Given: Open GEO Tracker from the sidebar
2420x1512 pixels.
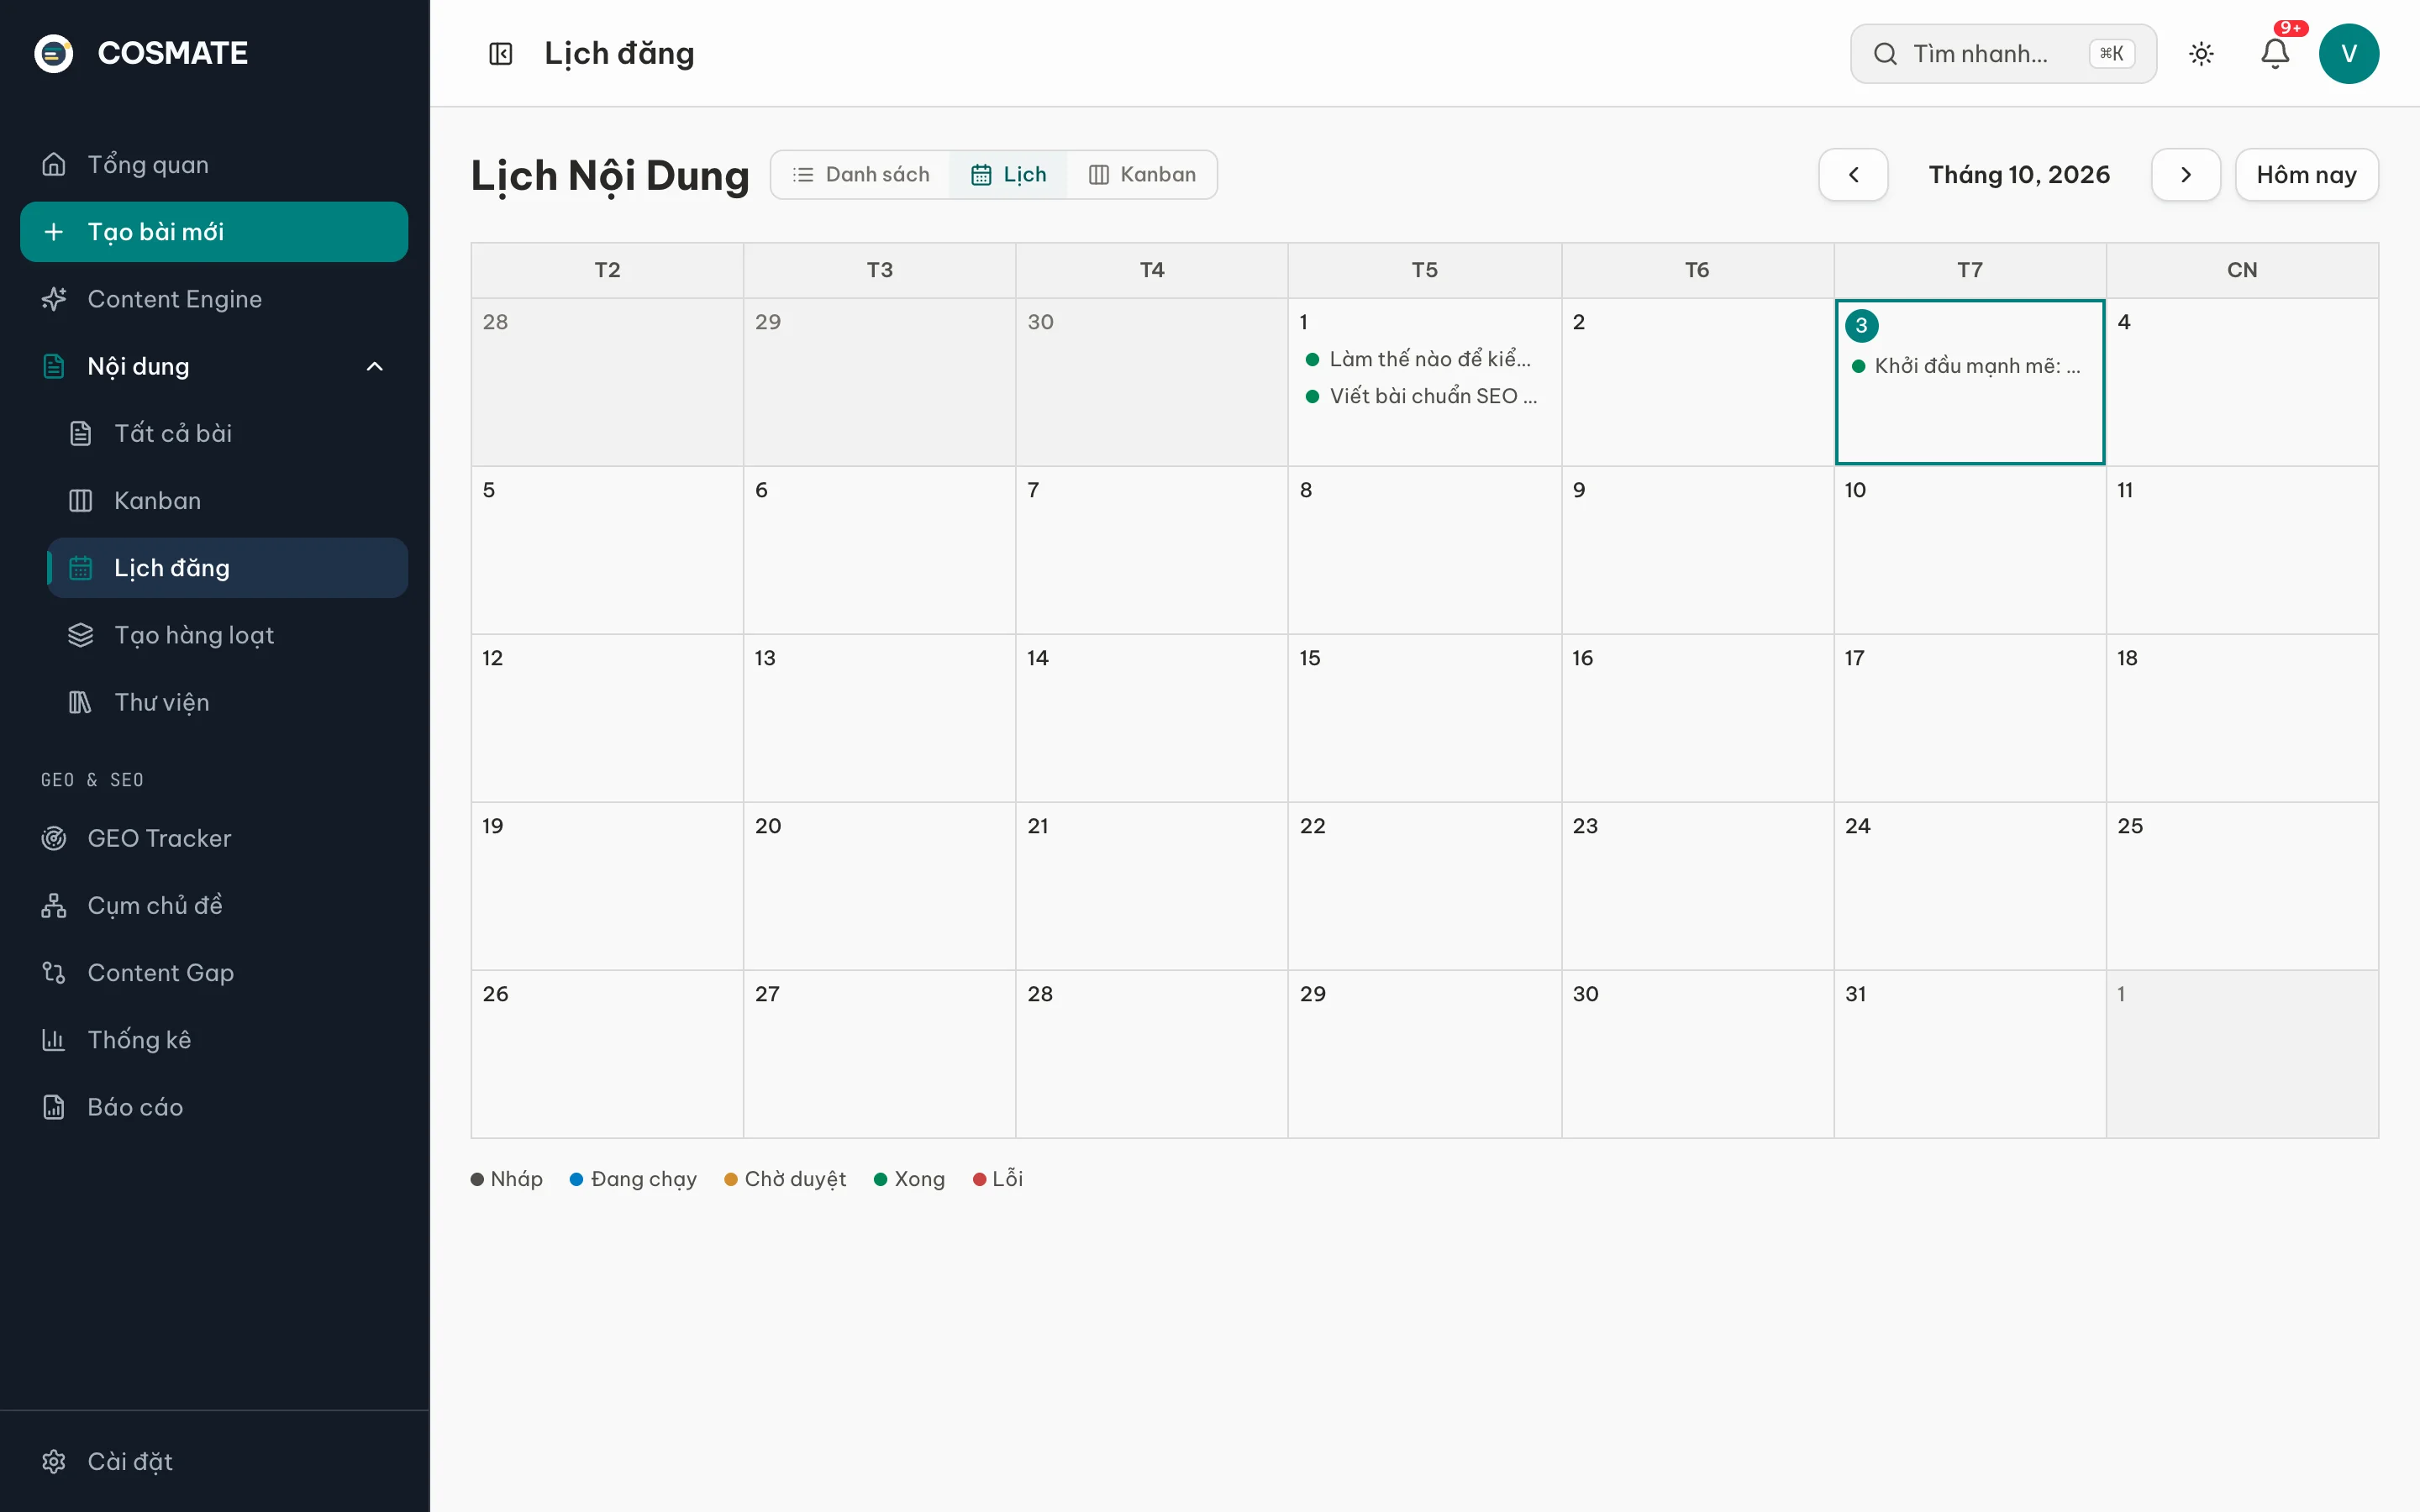Looking at the screenshot, I should point(214,838).
